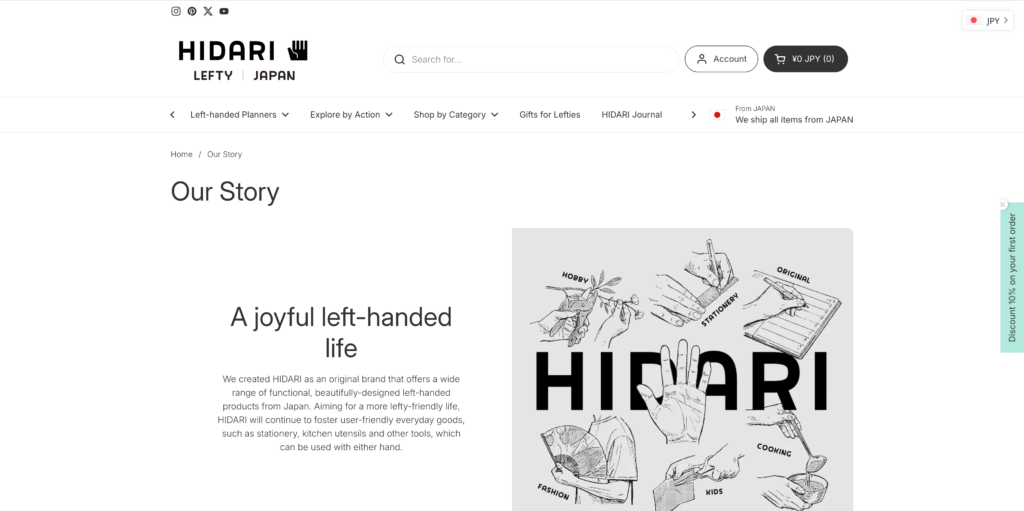Open the JPY currency selector
Viewport: 1024px width, 511px height.
click(988, 20)
